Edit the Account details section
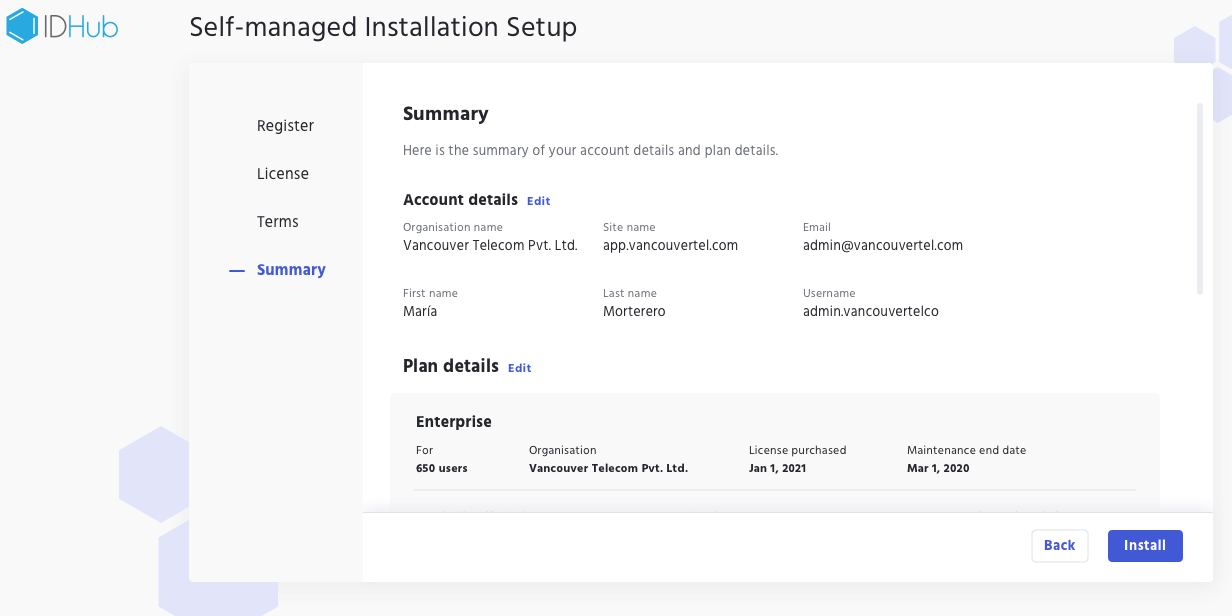Image resolution: width=1232 pixels, height=616 pixels. point(538,201)
